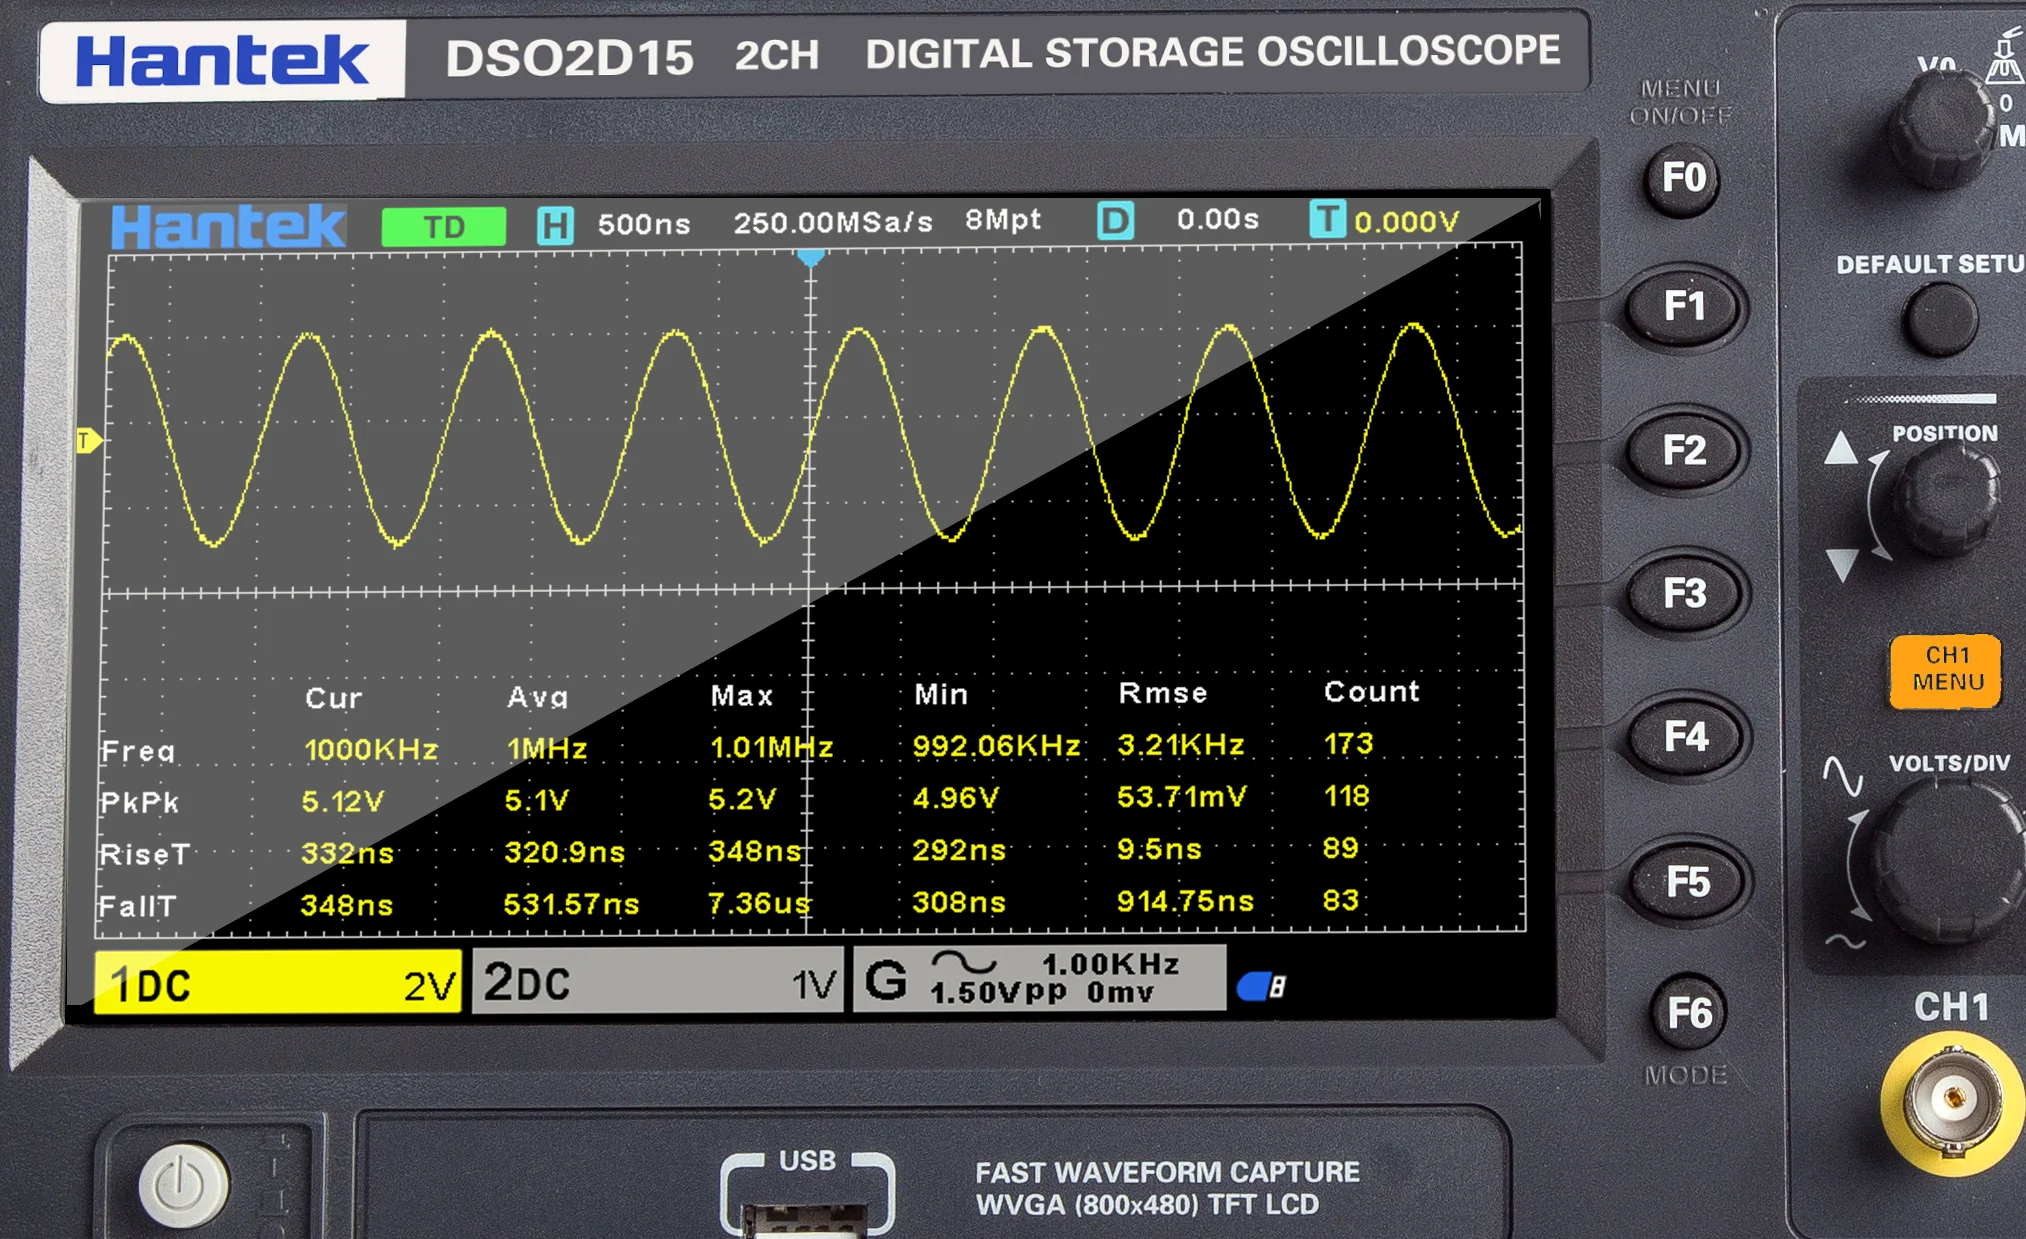Click the vertical POSITION knob
The width and height of the screenshot is (2026, 1239).
(1947, 496)
